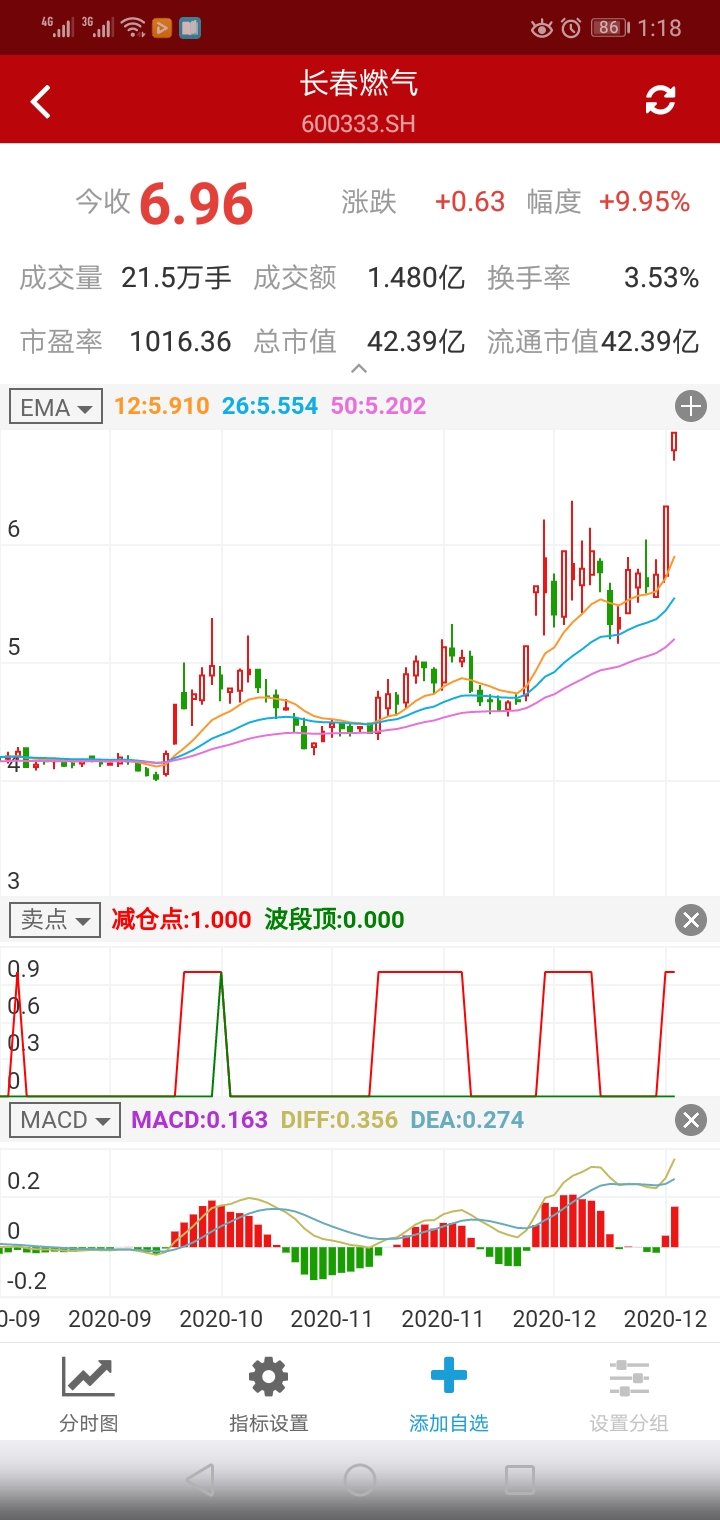720x1520 pixels.
Task: Open 设置分组 group settings
Action: point(629,1394)
